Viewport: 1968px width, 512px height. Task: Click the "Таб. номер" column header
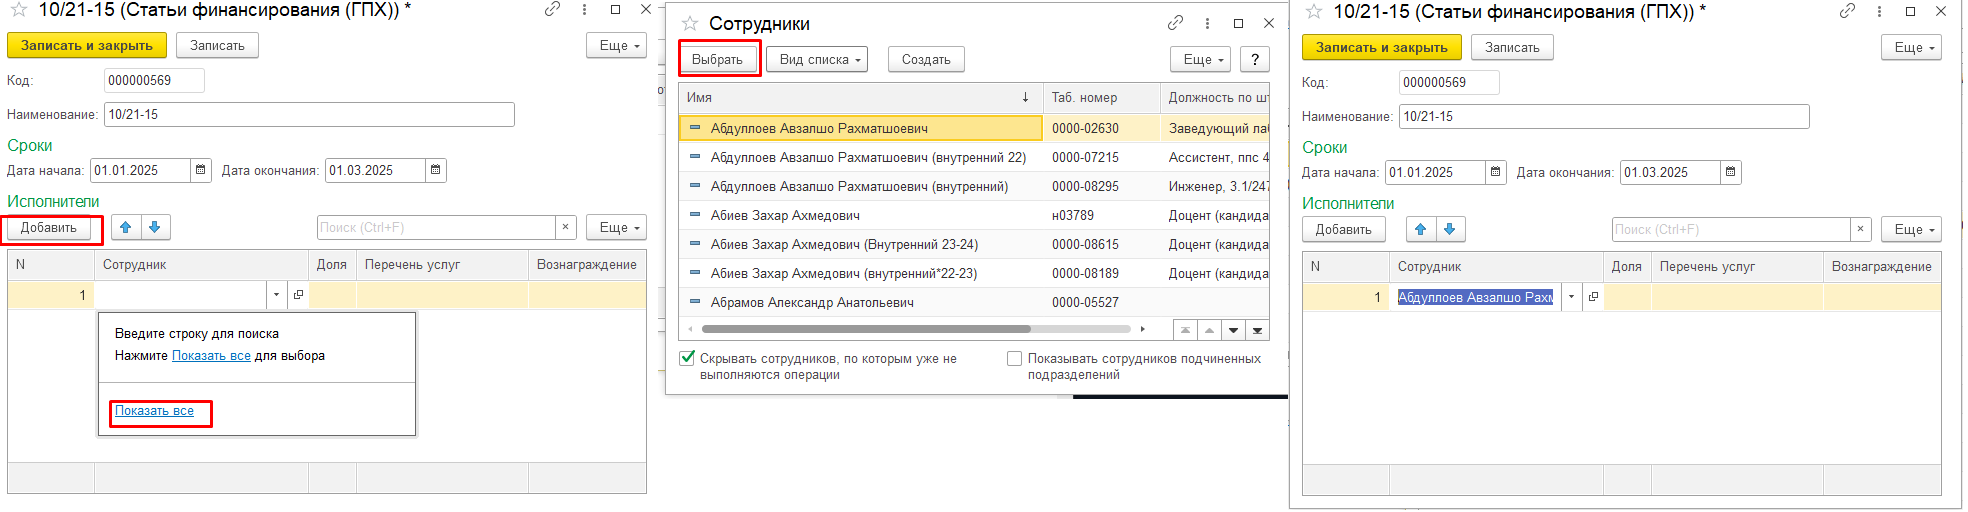point(1084,98)
